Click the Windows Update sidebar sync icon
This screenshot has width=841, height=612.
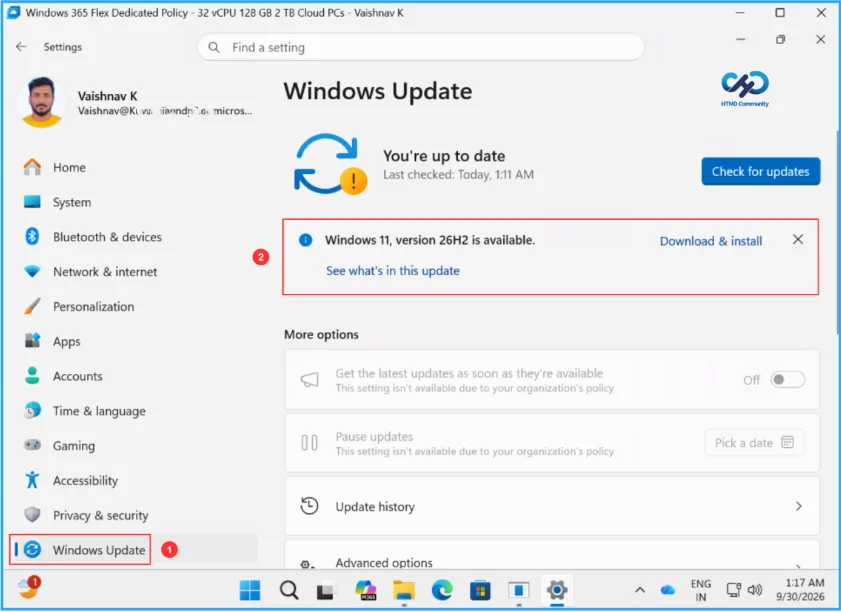32,550
